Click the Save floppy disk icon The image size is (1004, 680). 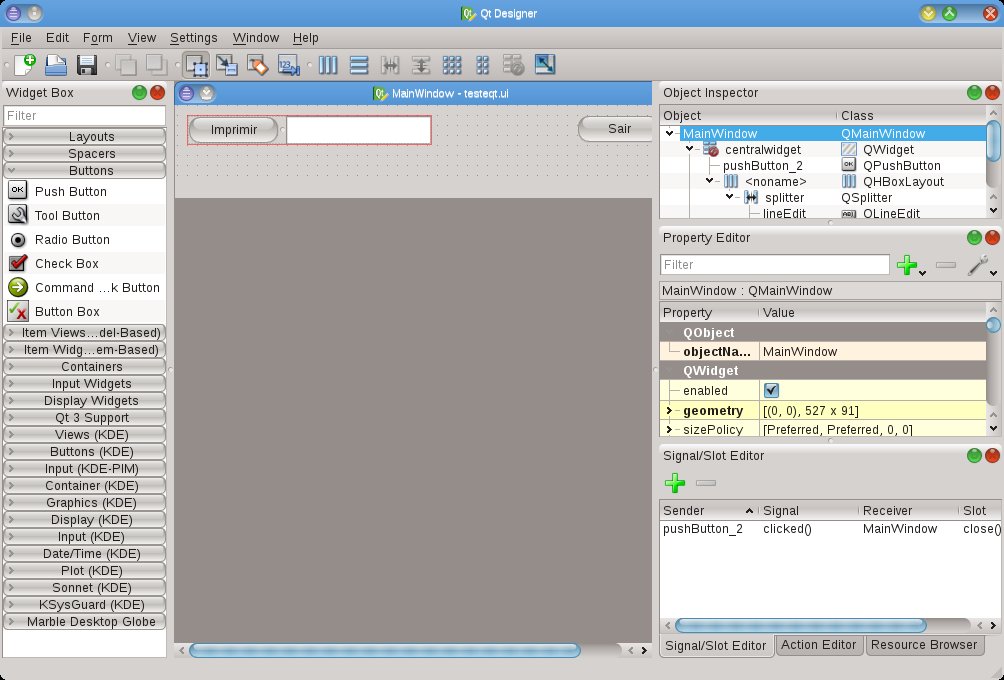pyautogui.click(x=87, y=65)
